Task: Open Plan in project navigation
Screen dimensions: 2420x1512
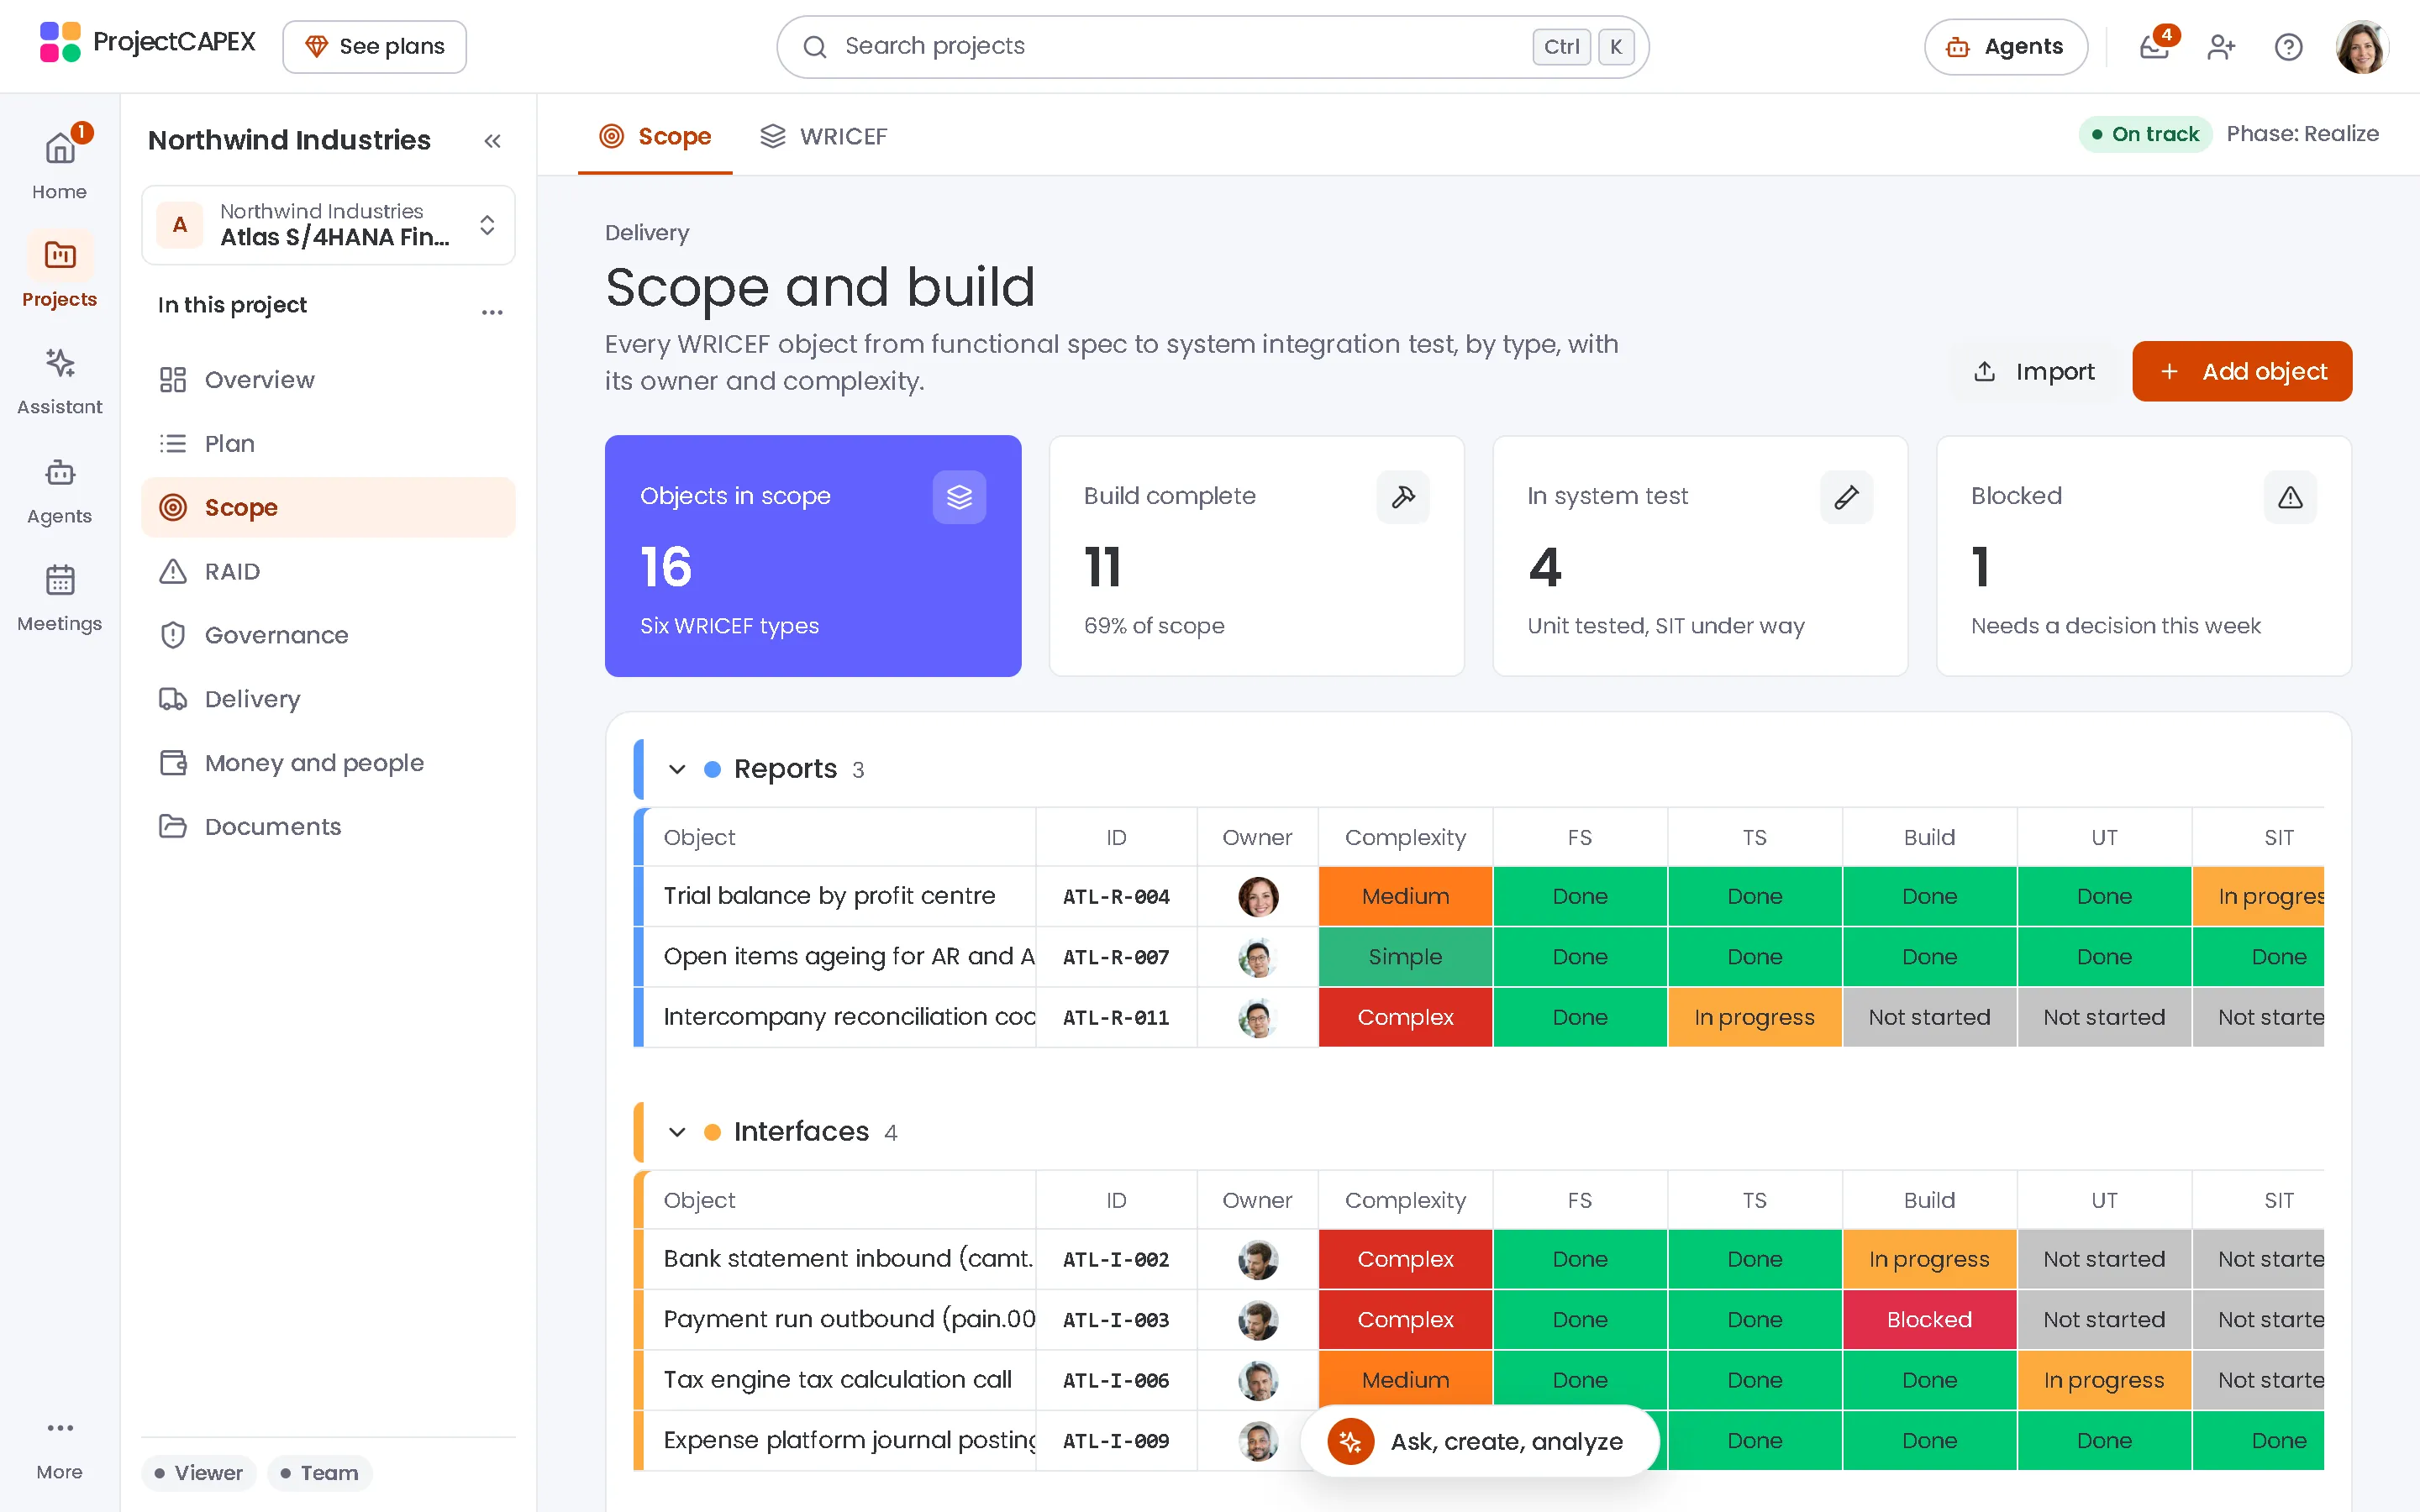Action: click(x=328, y=443)
